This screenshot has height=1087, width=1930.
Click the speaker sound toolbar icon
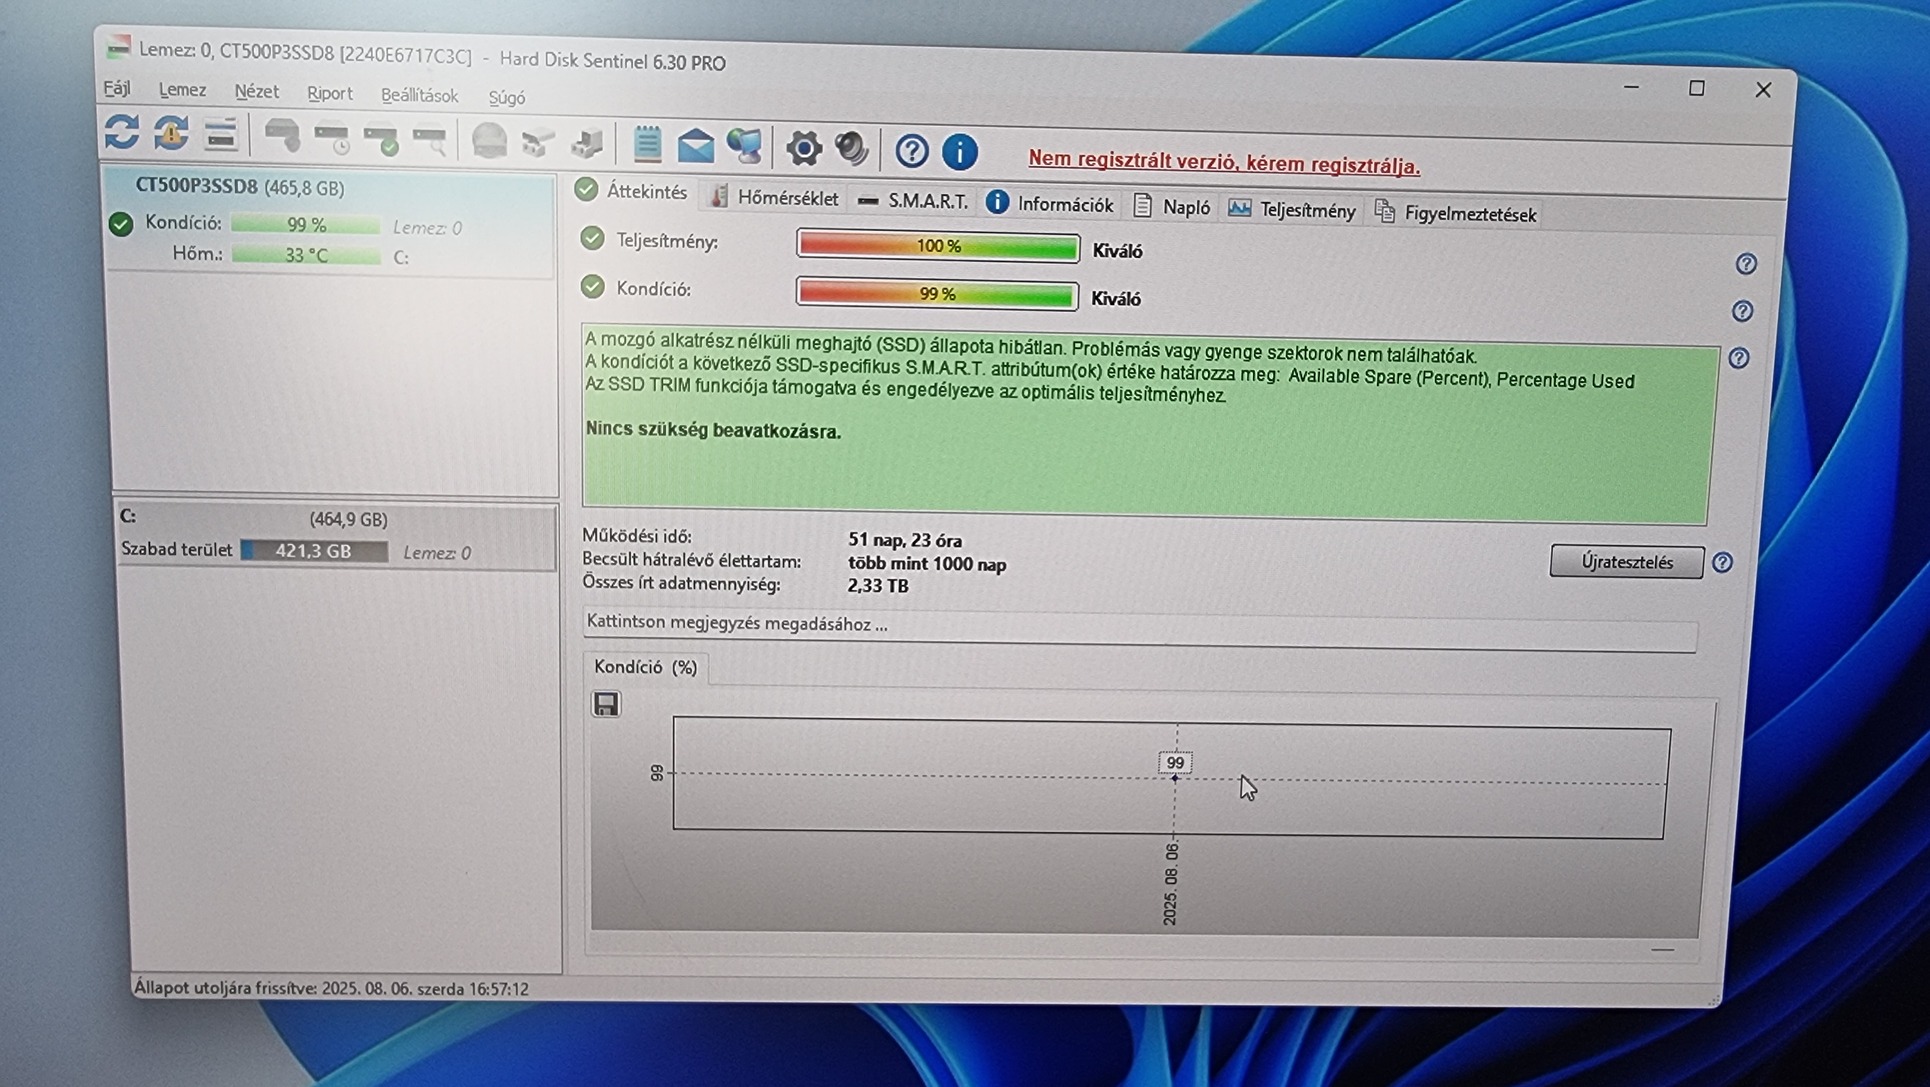[x=852, y=149]
